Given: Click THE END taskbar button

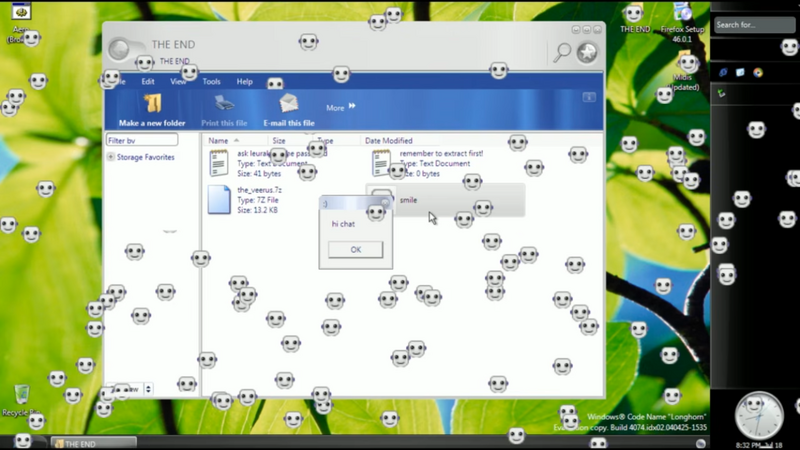Looking at the screenshot, I should coord(93,443).
